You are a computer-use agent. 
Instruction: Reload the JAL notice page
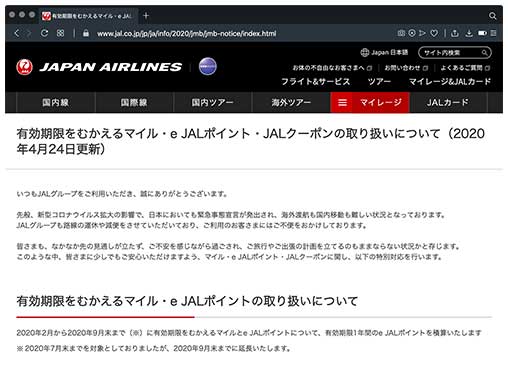[44, 33]
